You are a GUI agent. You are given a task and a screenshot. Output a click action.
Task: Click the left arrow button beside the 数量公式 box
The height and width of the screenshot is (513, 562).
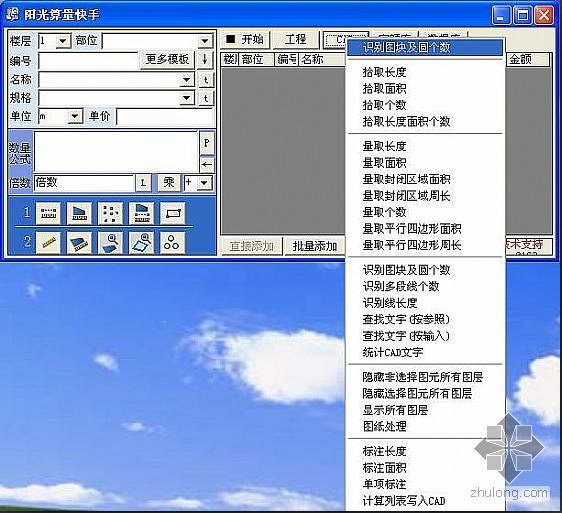206,165
